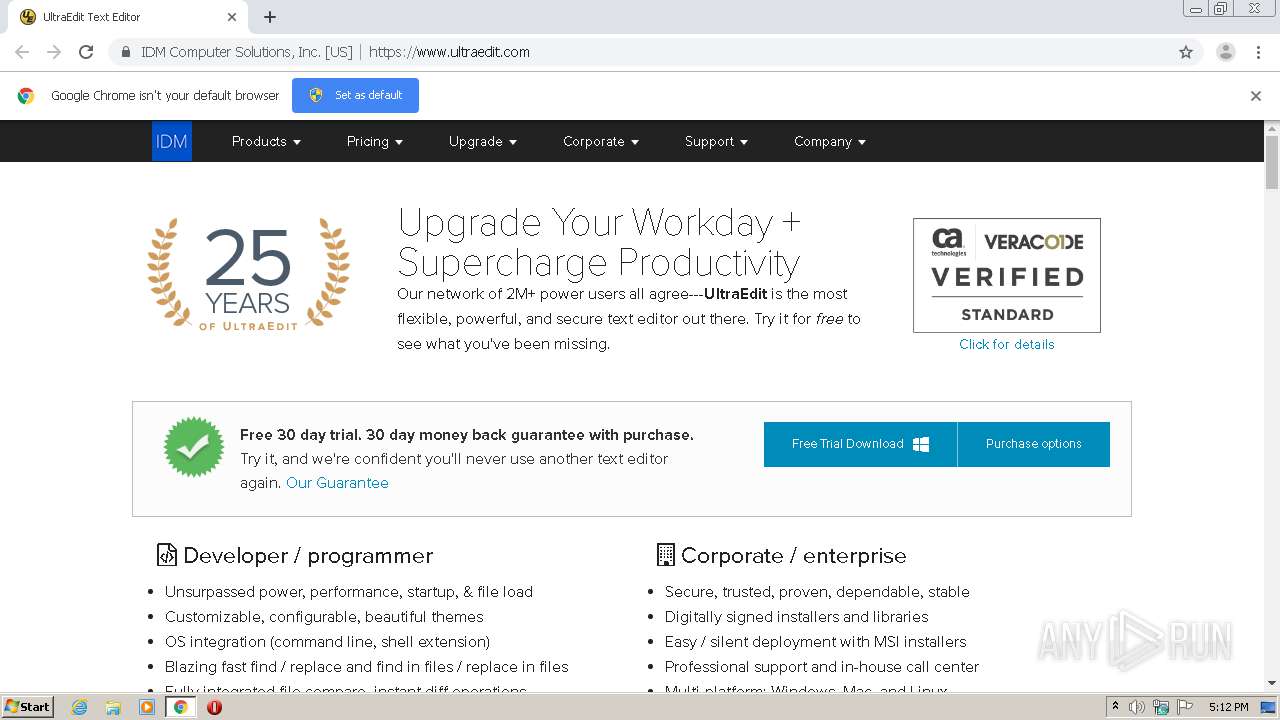
Task: Click the volume speaker tray icon
Action: point(1137,707)
